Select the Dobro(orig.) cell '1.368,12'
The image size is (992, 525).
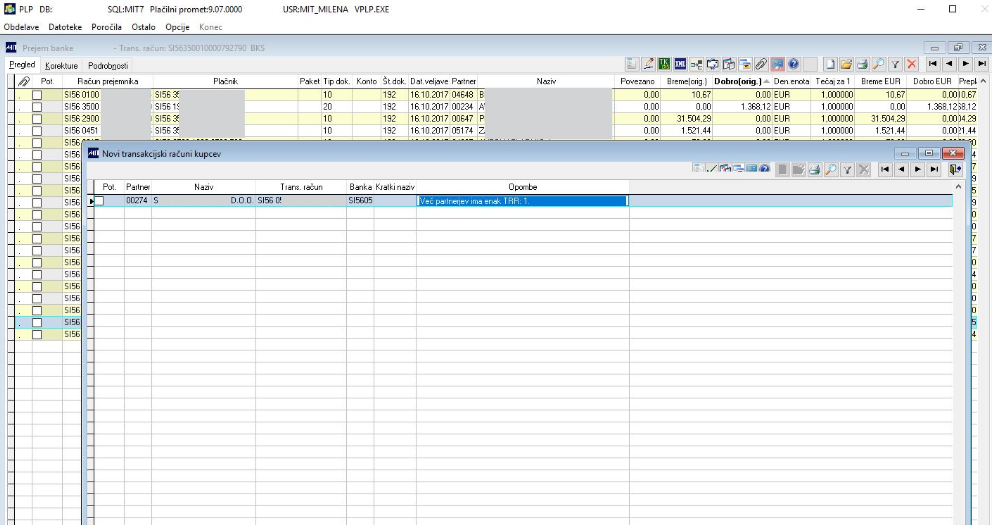point(742,107)
